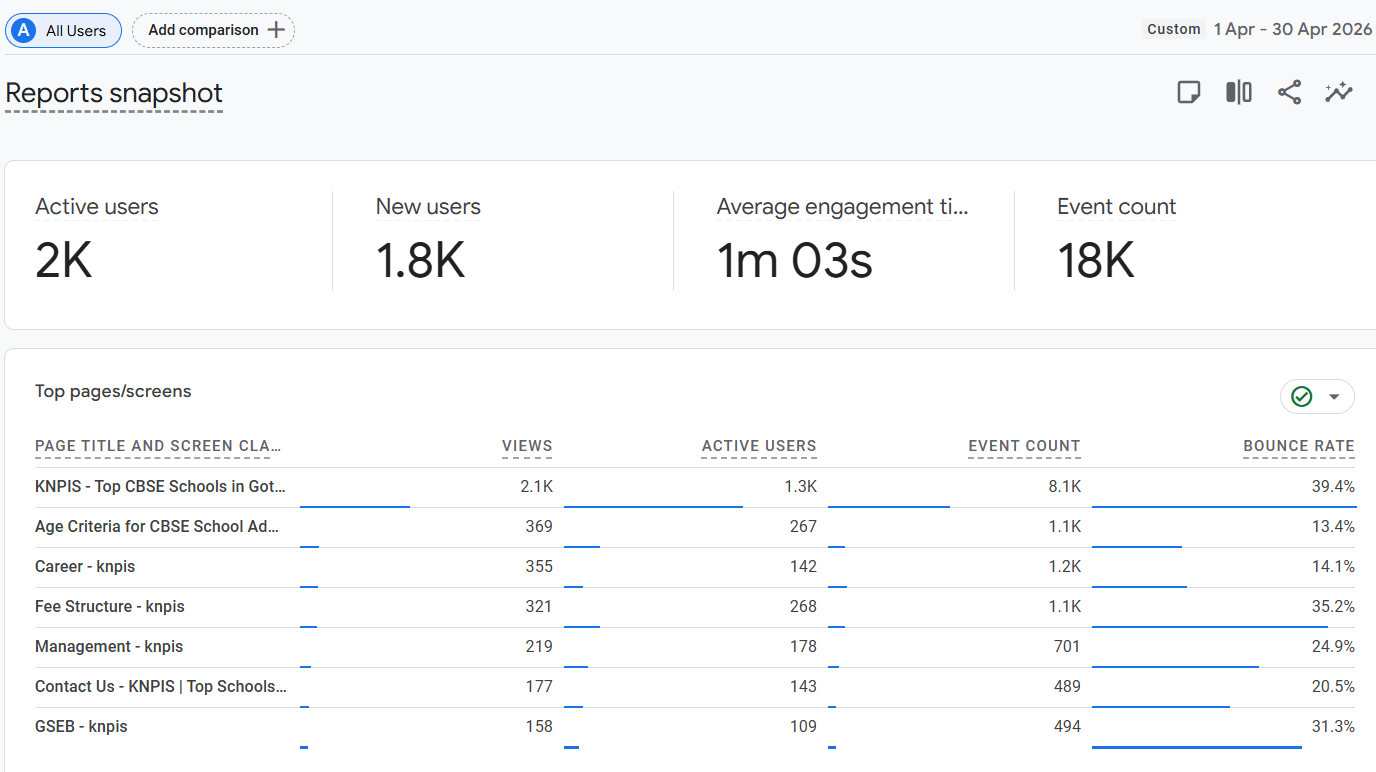Click the Bounce Rate column header
Image resolution: width=1376 pixels, height=772 pixels.
click(1299, 446)
